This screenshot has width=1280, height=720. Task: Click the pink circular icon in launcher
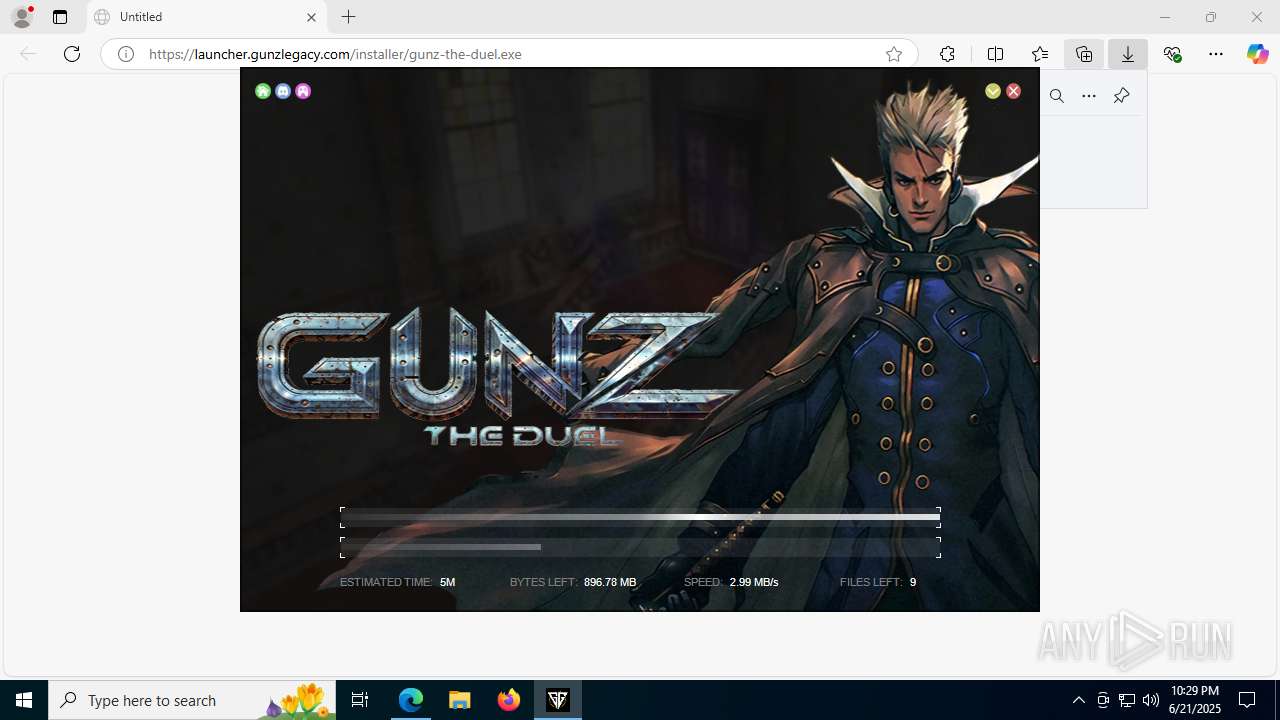click(x=303, y=91)
